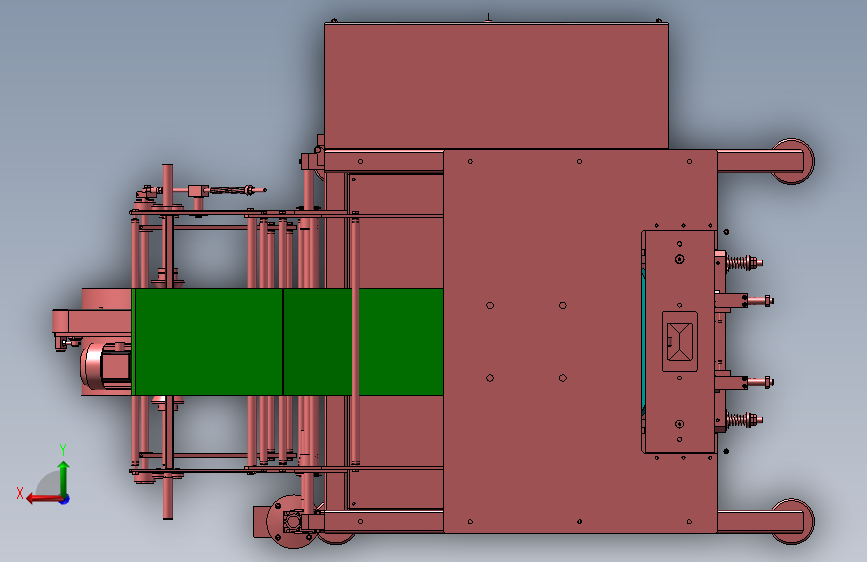Select the large top hood panel

496,86
